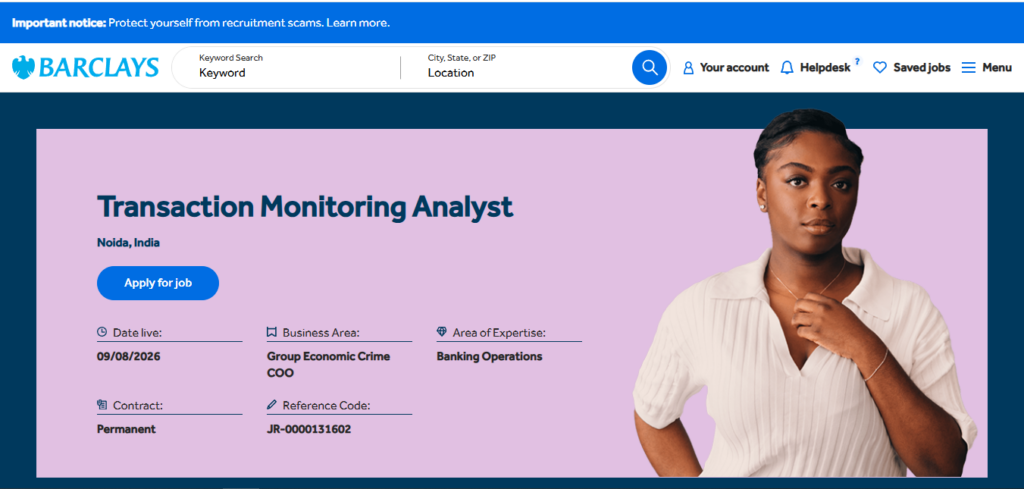Click the woman's photo in the banner
Screen dimensions: 1024x489
point(807,294)
